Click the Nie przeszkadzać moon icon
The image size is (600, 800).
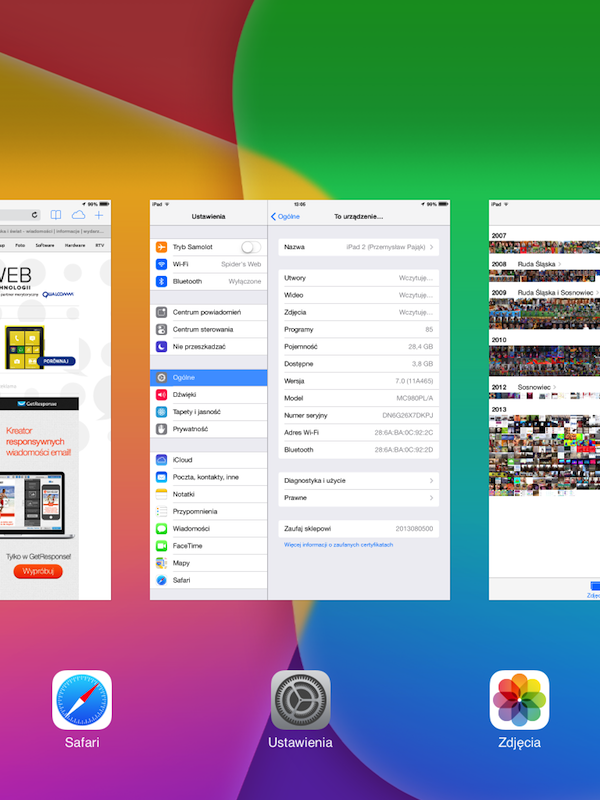point(161,347)
